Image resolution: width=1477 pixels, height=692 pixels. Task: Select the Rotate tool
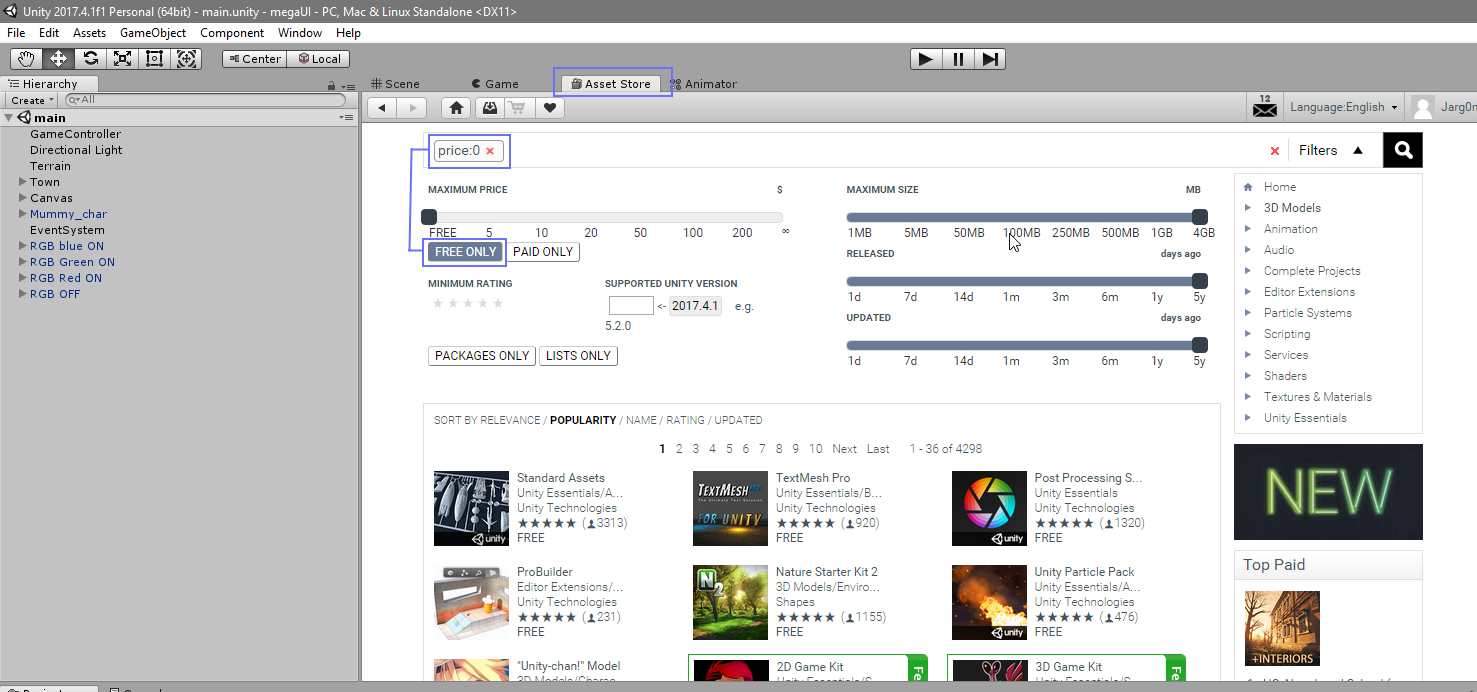(x=90, y=58)
